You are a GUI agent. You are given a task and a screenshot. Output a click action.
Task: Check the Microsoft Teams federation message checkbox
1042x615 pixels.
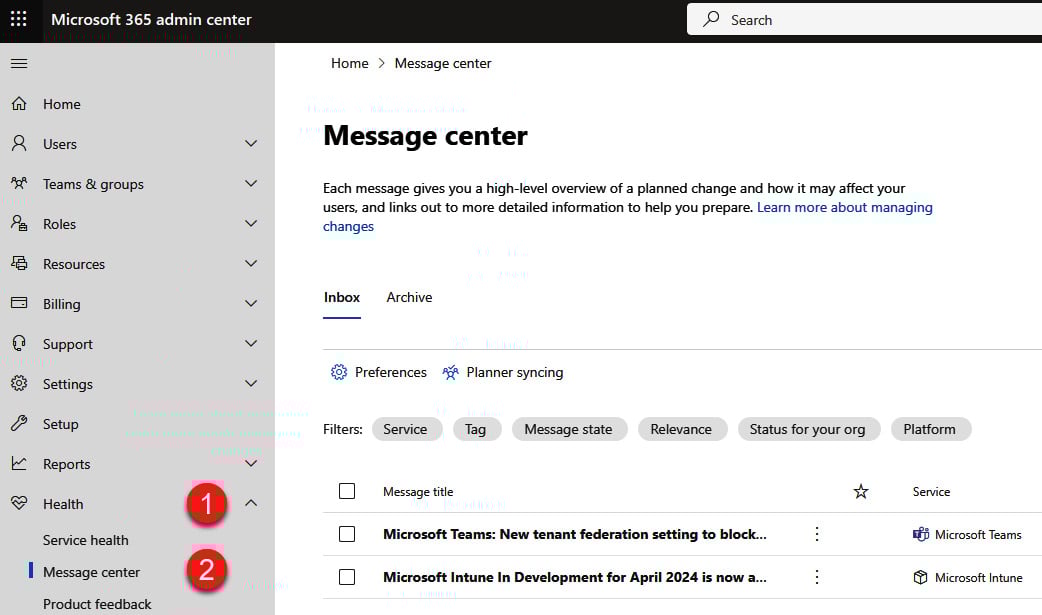(x=347, y=534)
